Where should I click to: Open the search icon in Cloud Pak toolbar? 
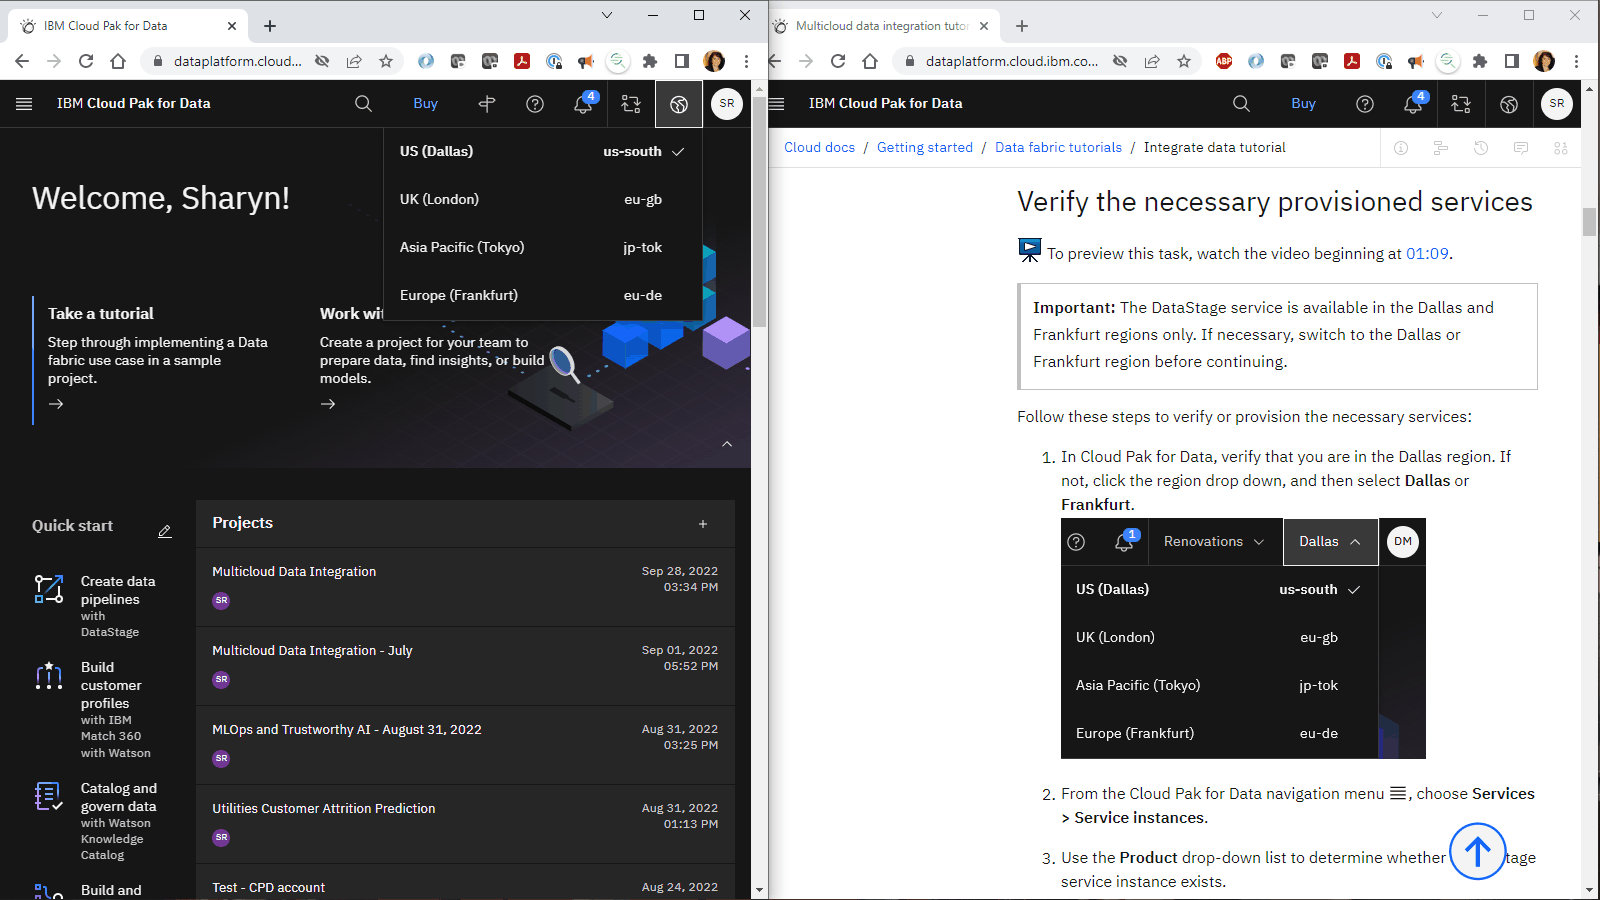[363, 104]
